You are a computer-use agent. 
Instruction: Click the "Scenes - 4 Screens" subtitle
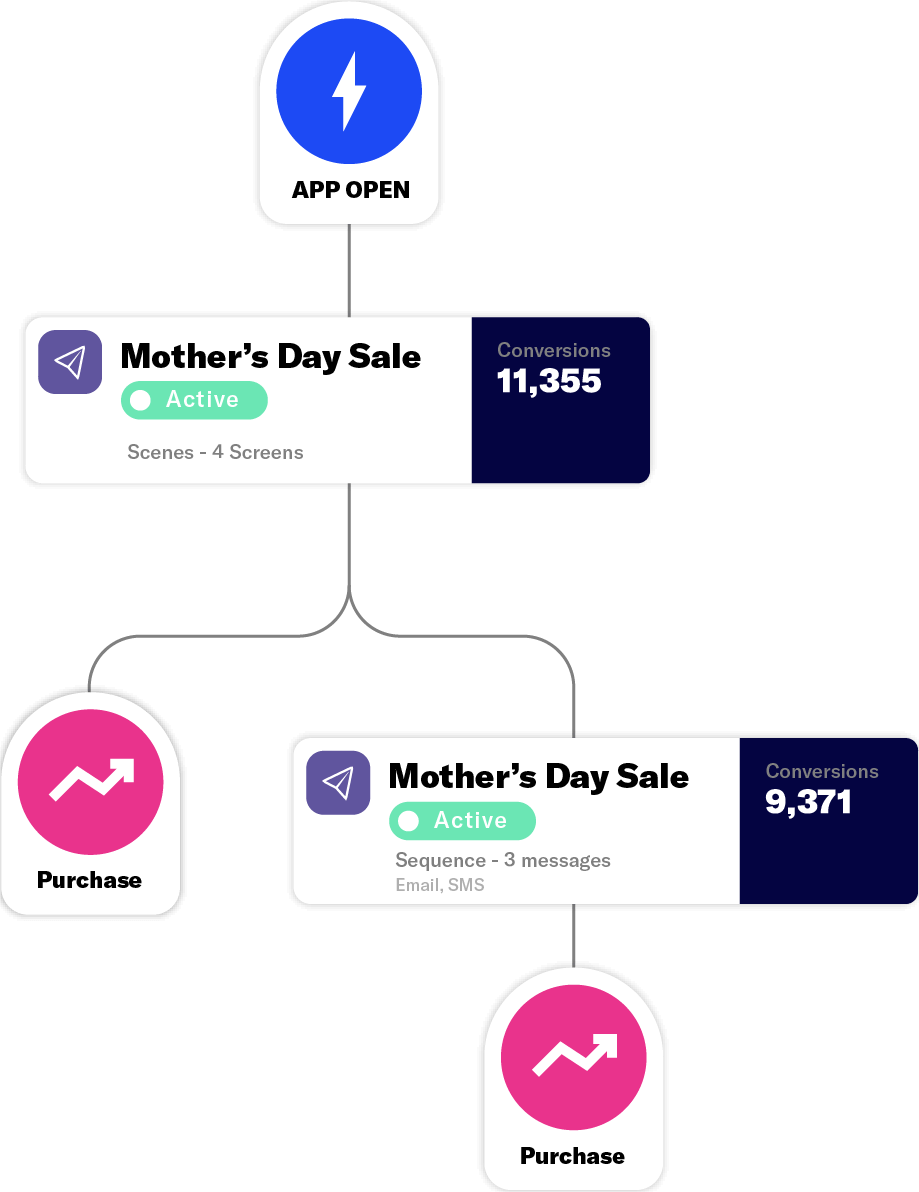point(215,452)
